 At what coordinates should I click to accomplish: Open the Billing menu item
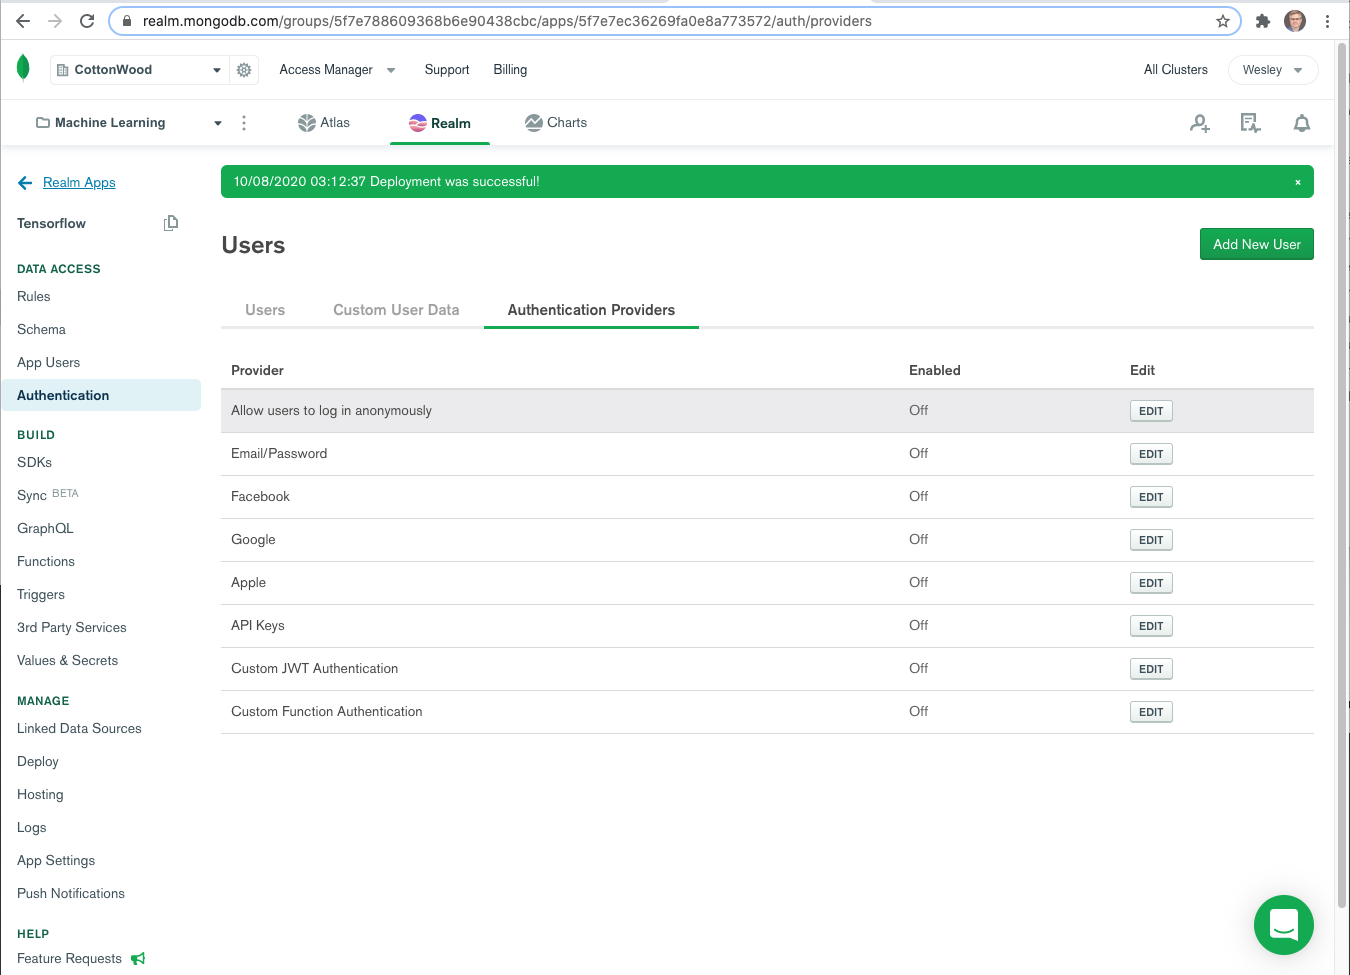coord(510,70)
